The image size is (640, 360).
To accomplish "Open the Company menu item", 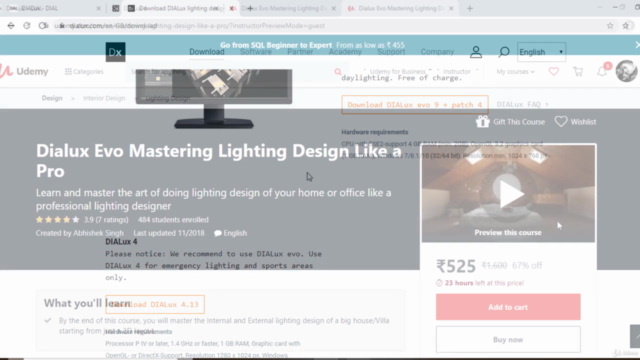I will [x=437, y=52].
